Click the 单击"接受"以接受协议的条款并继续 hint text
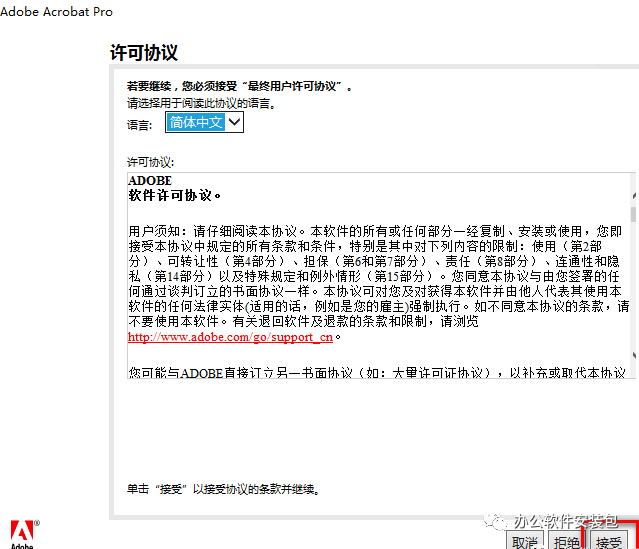This screenshot has height=549, width=639. pos(223,489)
